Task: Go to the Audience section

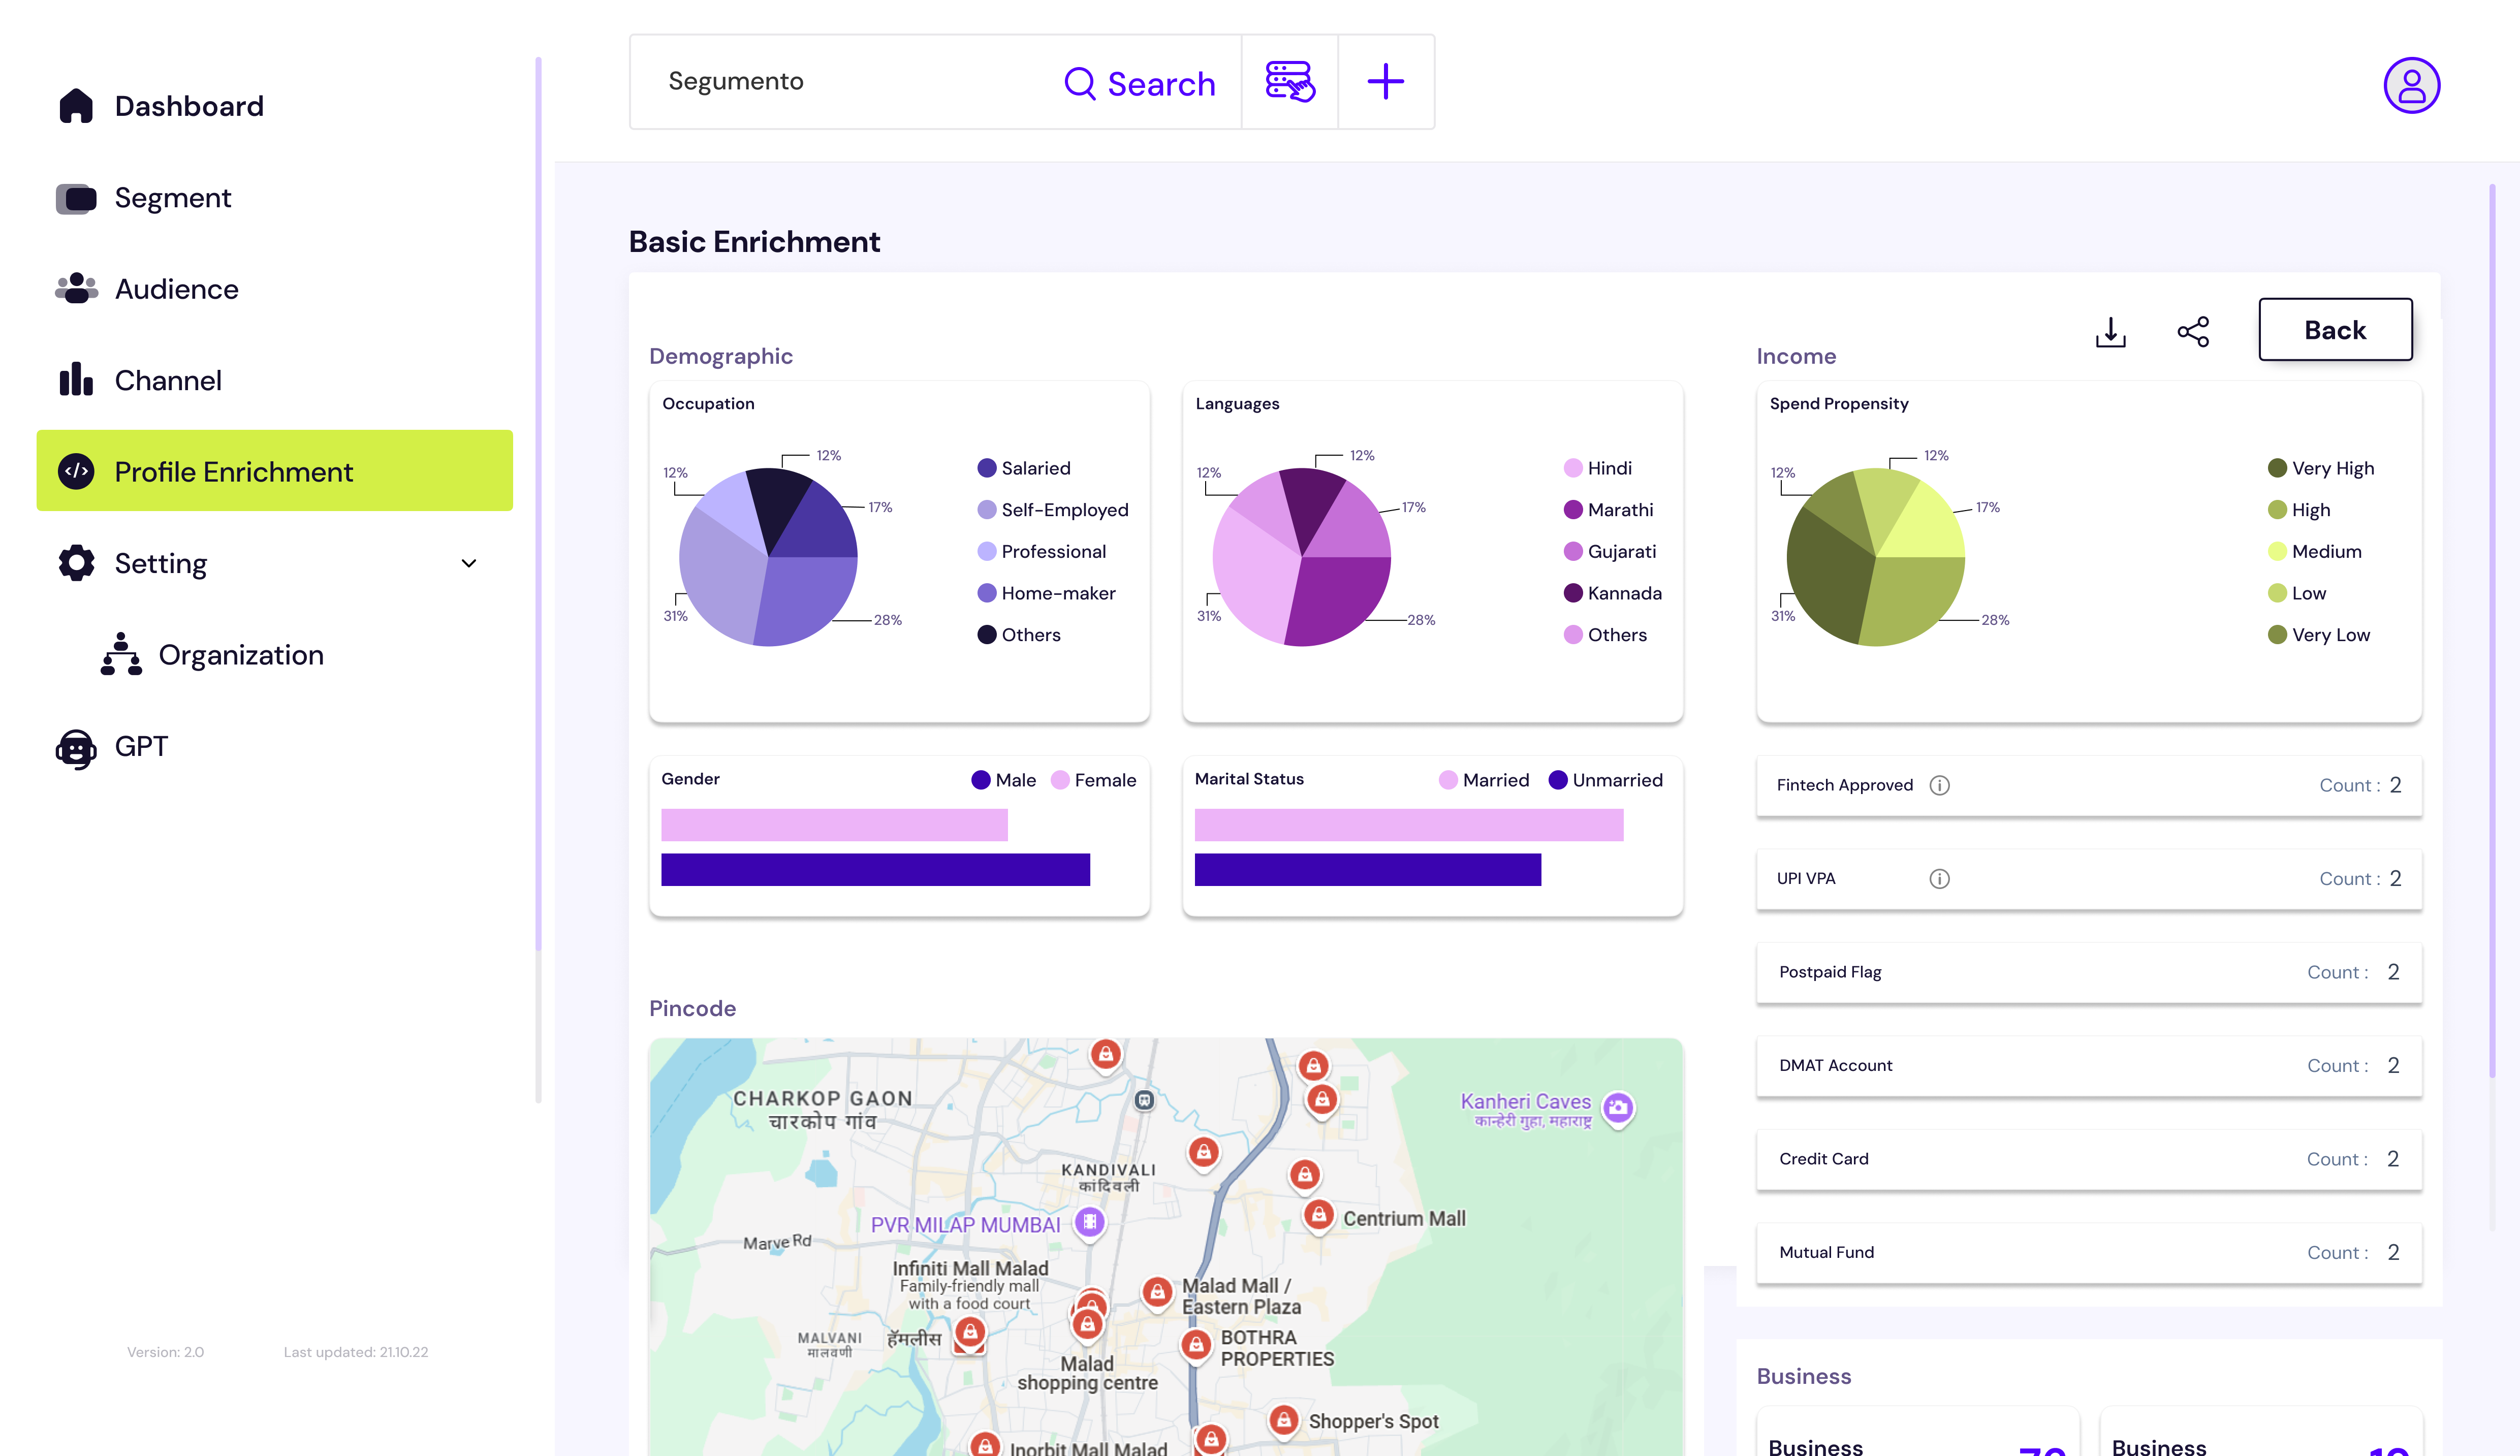Action: click(176, 289)
